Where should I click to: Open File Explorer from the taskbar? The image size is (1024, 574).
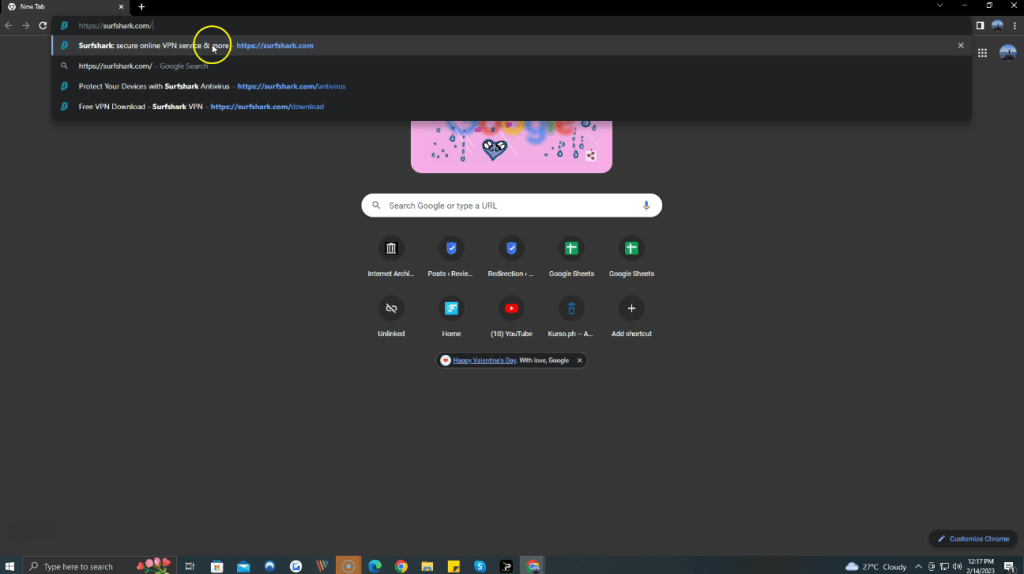click(x=427, y=566)
